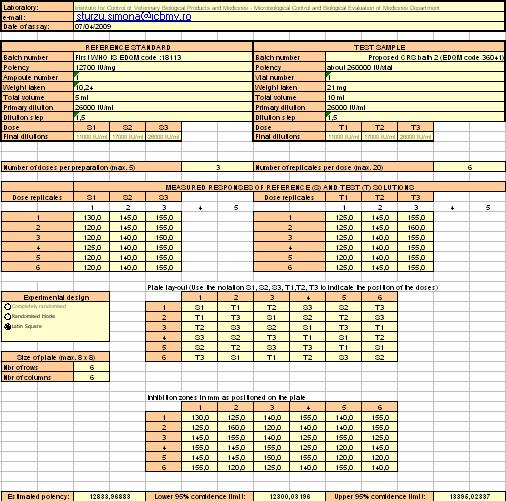Select the Latin Square radio button
This screenshot has height=501, width=506.
pos(8,326)
